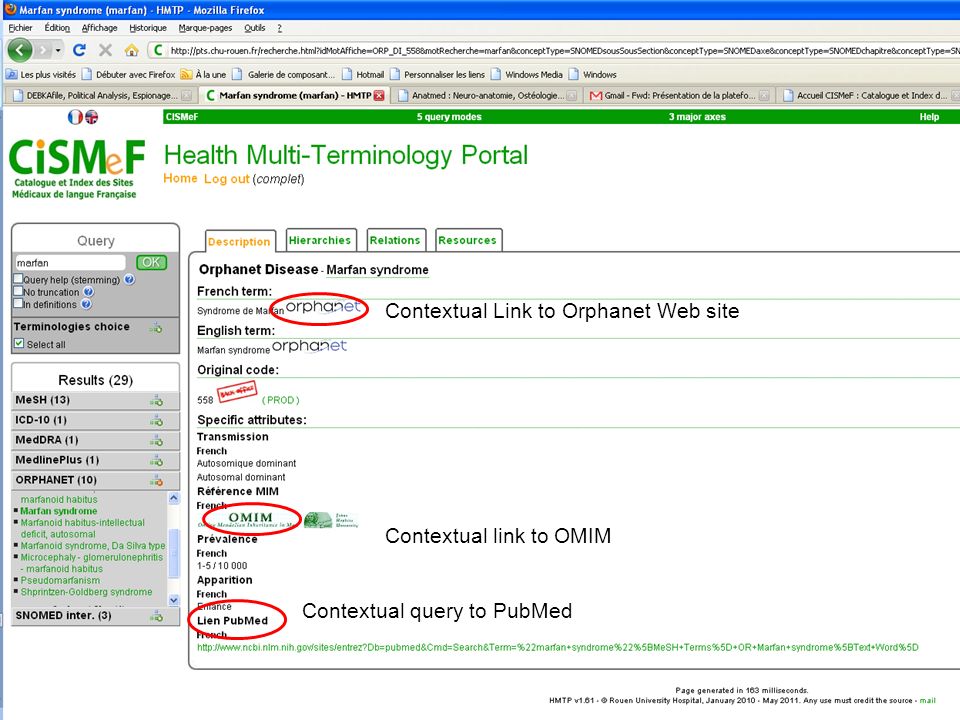Open the history dropdown beside navigation arrows

click(58, 50)
